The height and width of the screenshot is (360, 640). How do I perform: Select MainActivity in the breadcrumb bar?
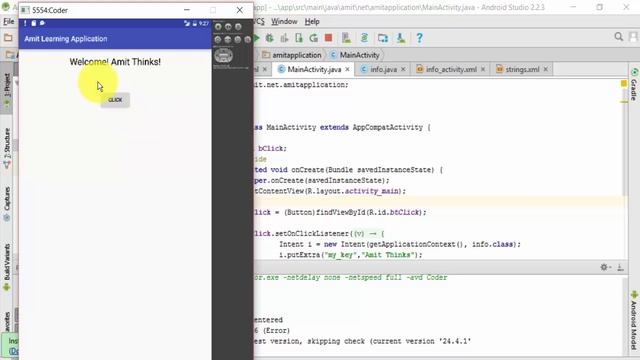coord(355,55)
